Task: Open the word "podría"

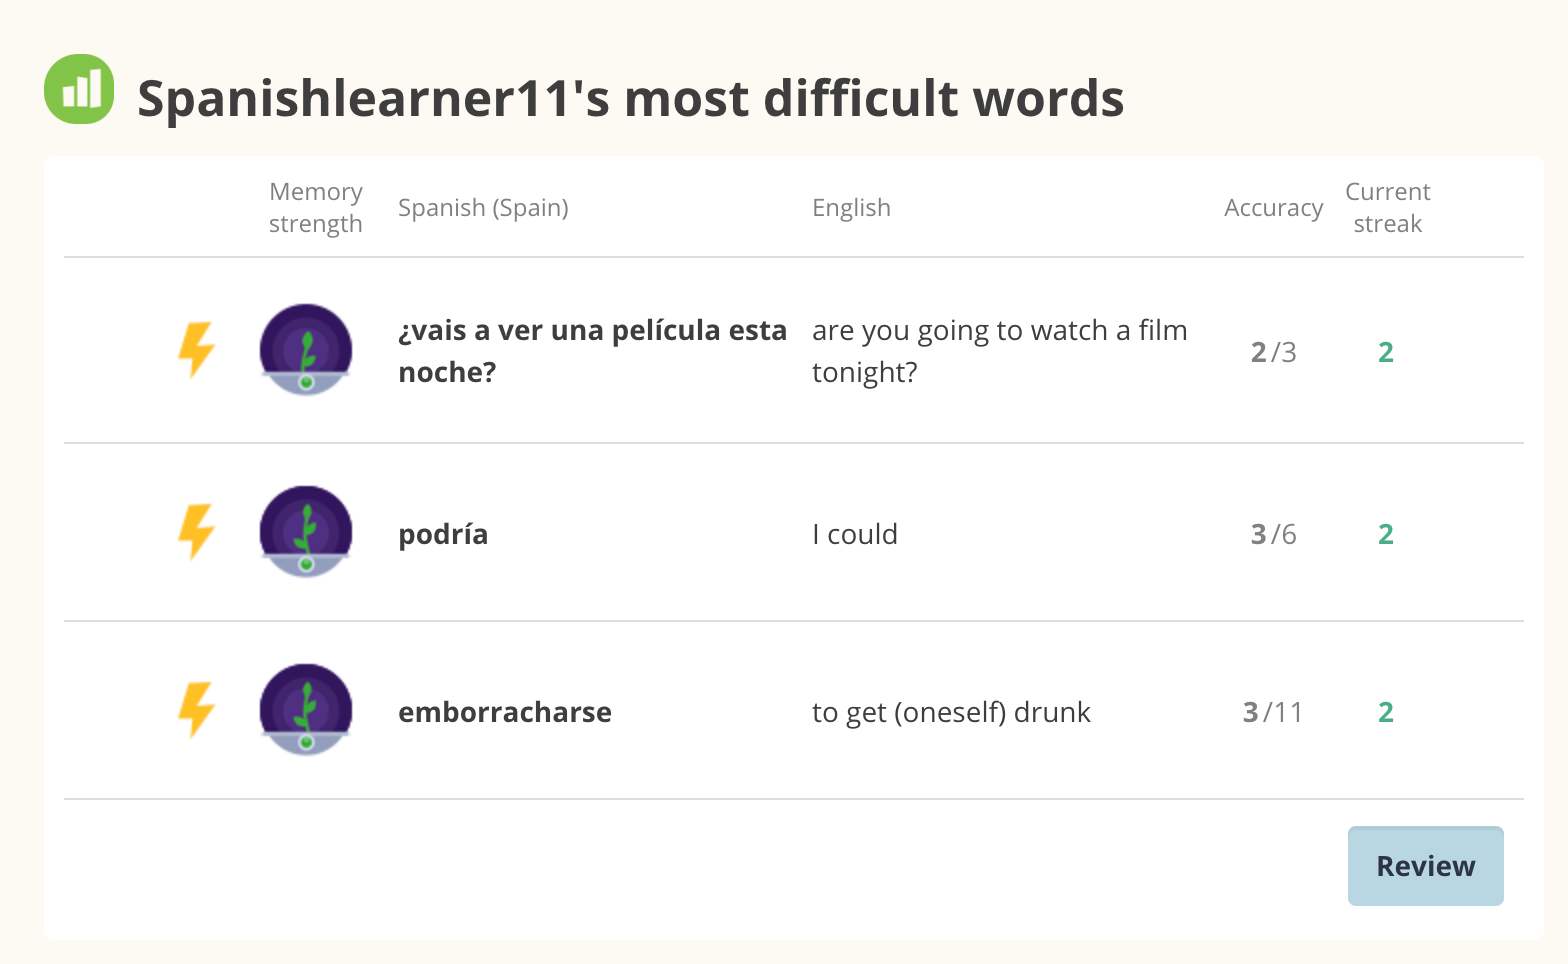Action: (x=443, y=534)
